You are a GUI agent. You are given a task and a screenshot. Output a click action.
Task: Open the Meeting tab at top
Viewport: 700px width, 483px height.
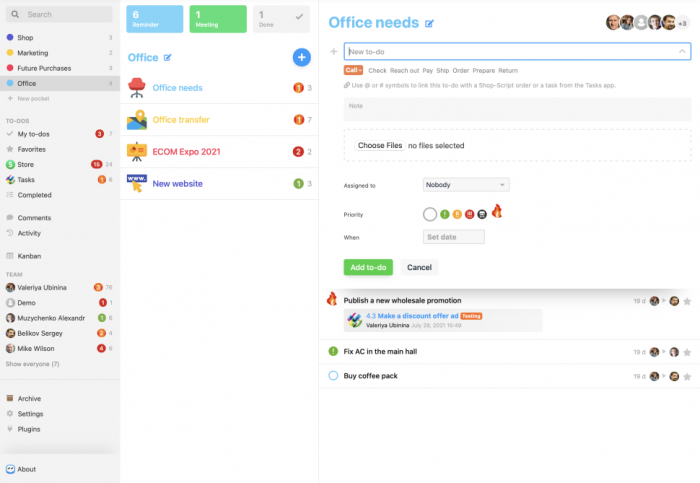coord(218,19)
